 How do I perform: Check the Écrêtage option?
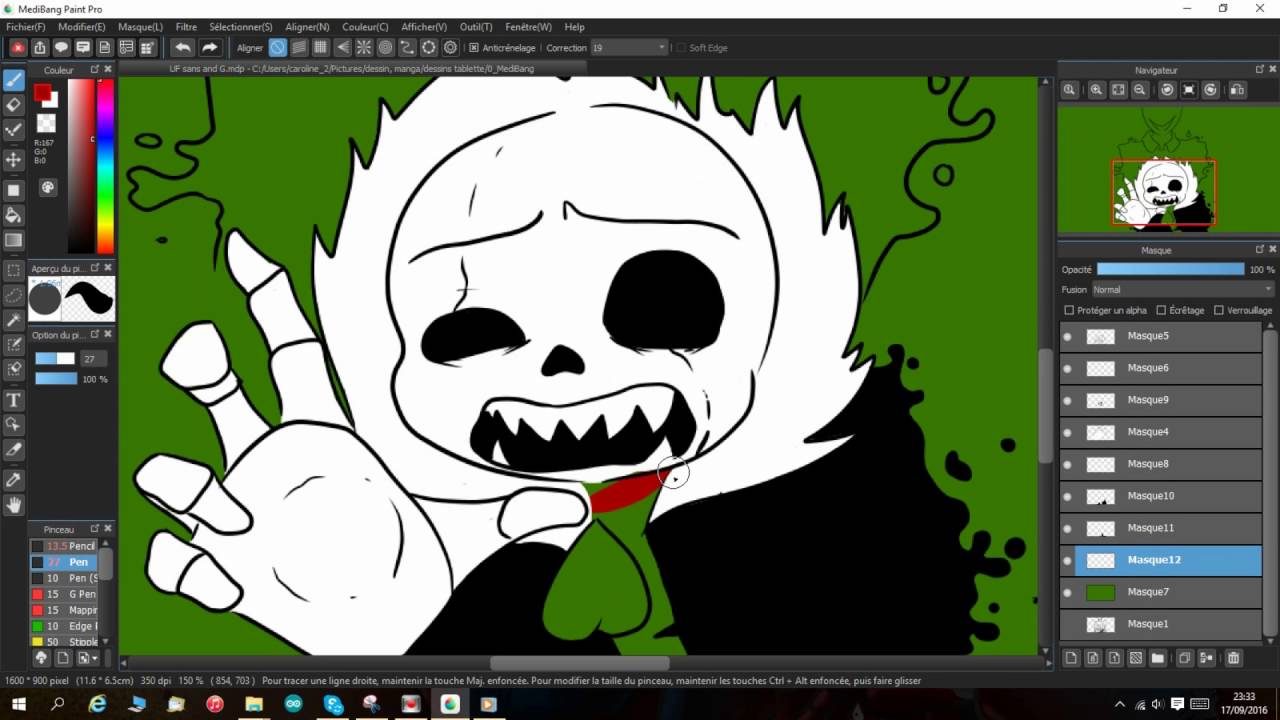click(1161, 310)
